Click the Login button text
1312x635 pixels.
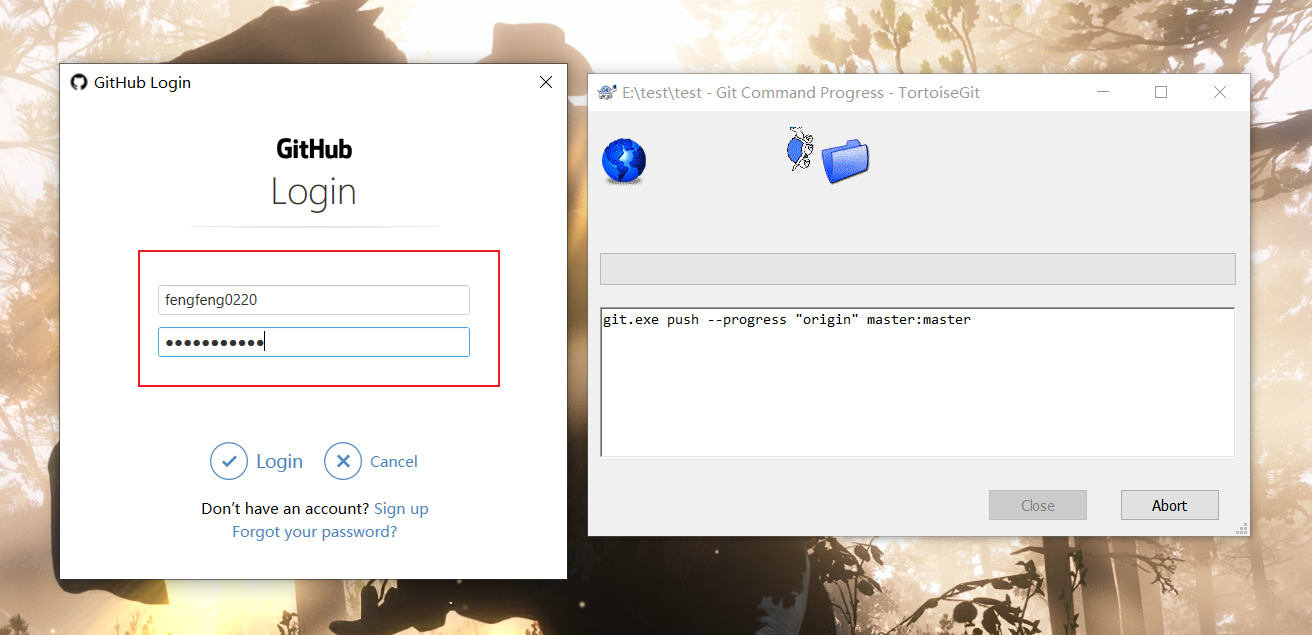279,461
